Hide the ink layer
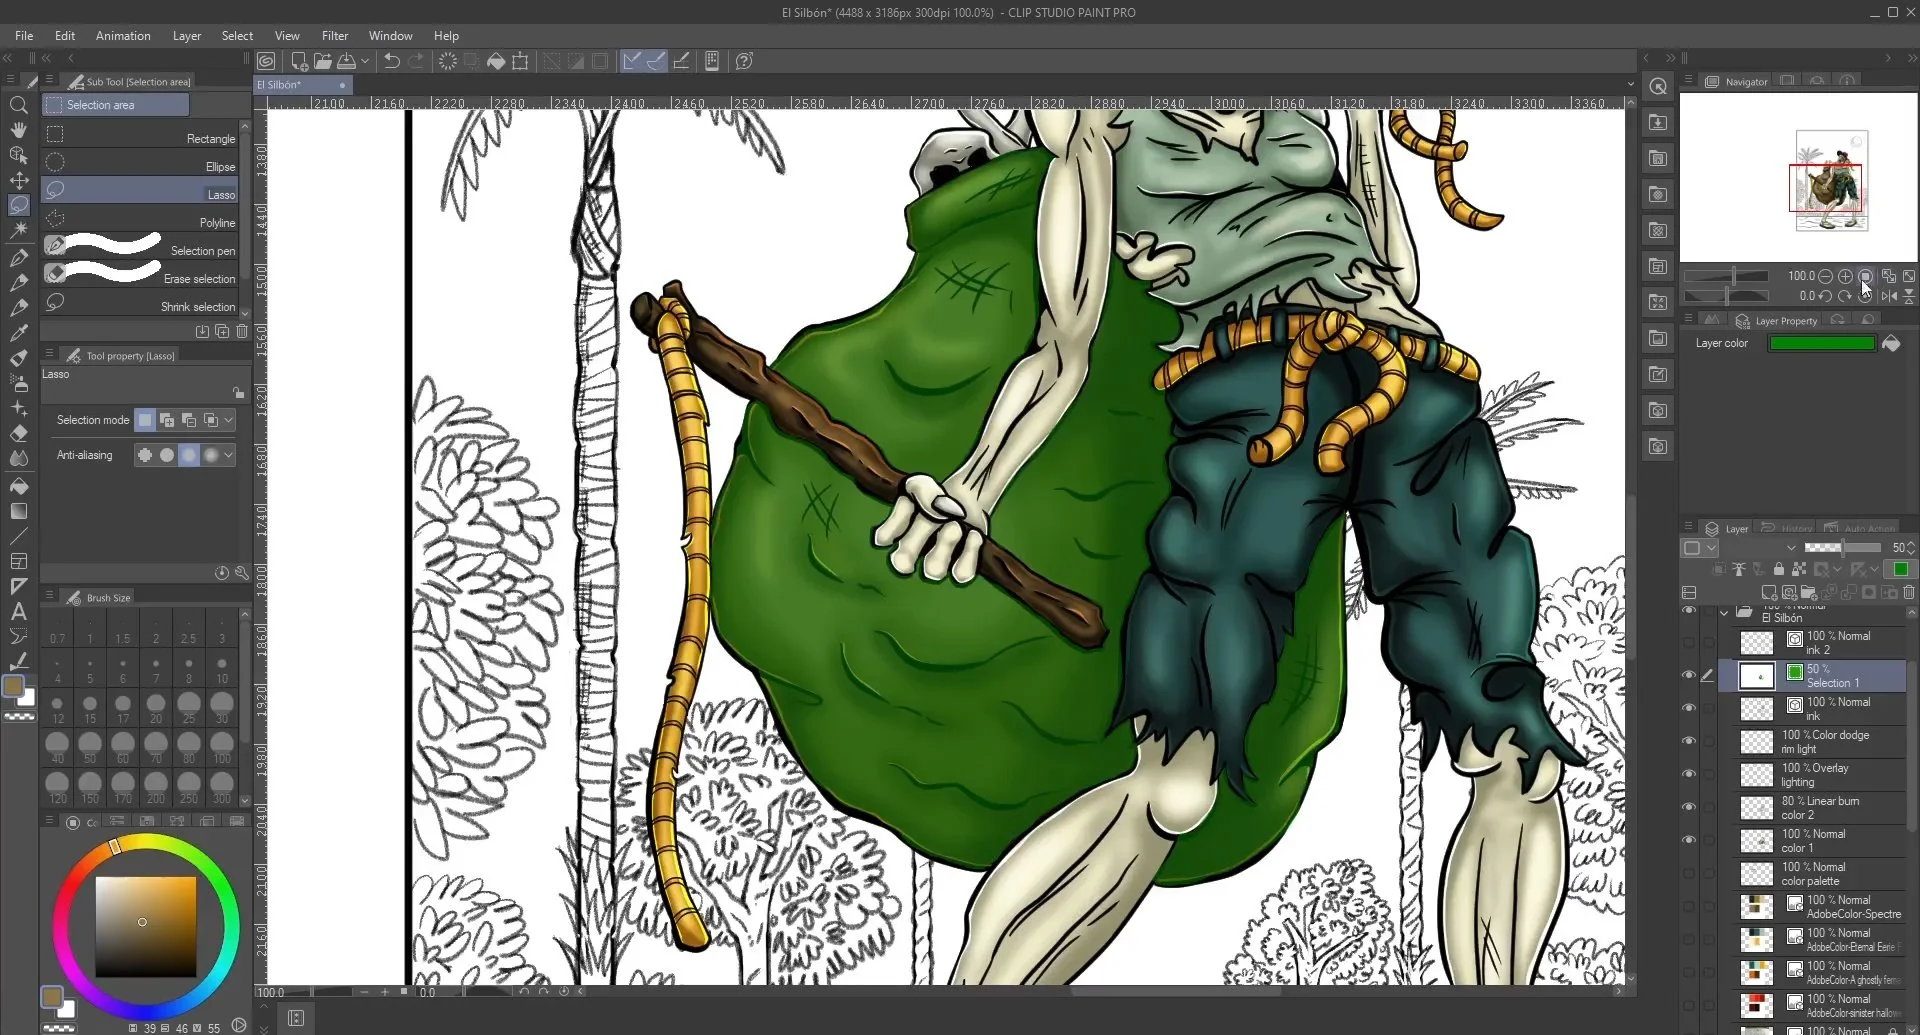 point(1689,708)
